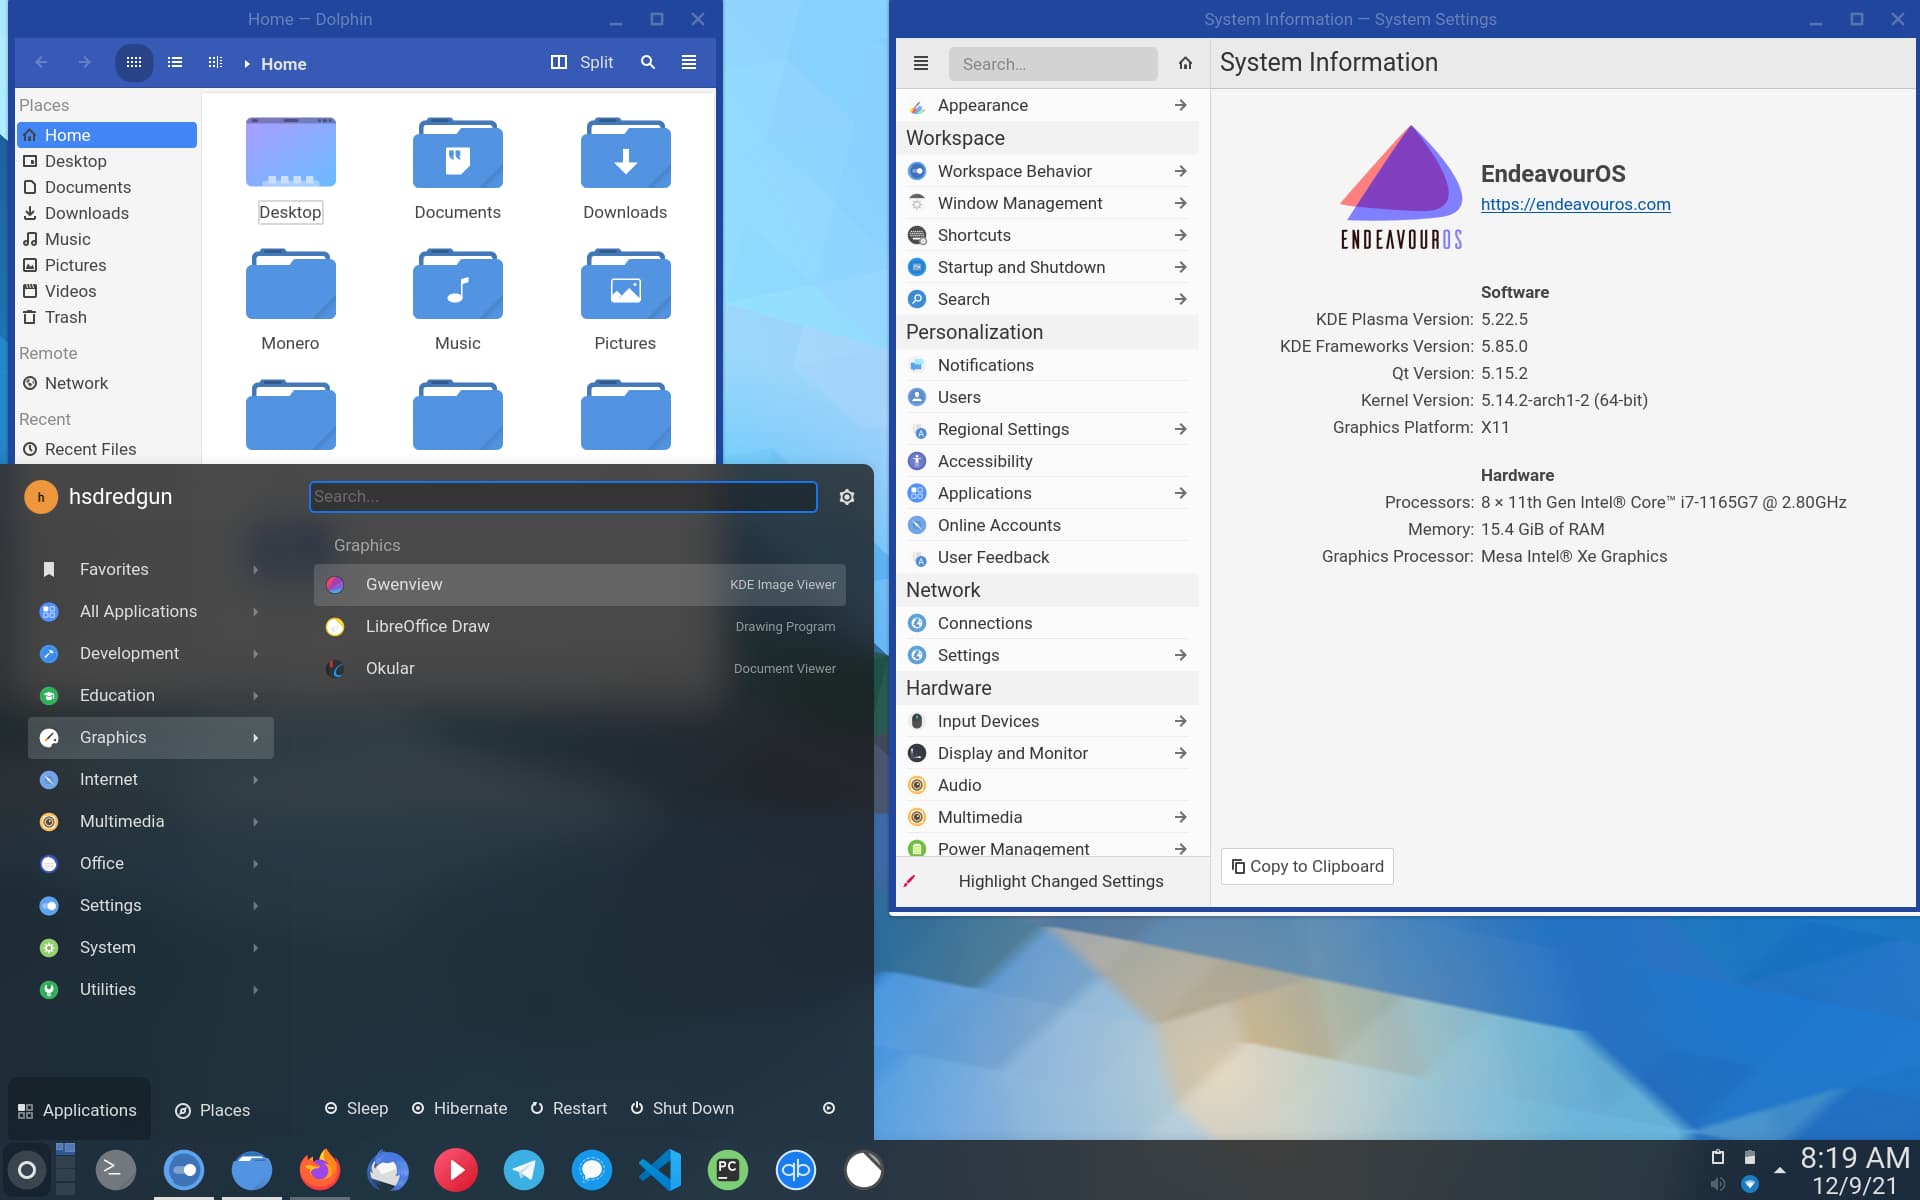Open System Settings taskbar icon

tap(183, 1170)
